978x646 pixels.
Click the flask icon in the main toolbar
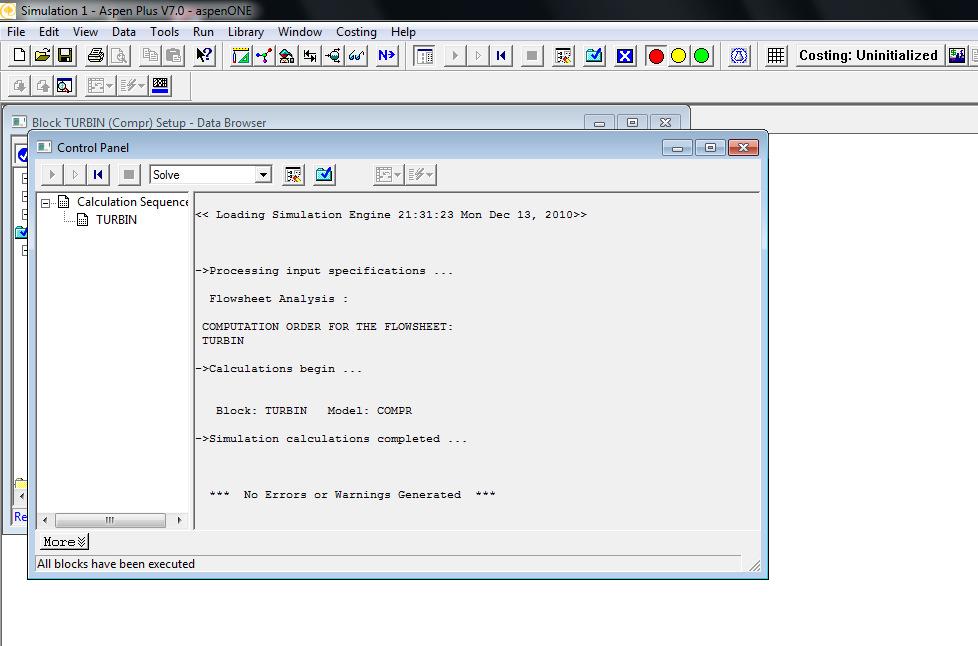coord(739,55)
